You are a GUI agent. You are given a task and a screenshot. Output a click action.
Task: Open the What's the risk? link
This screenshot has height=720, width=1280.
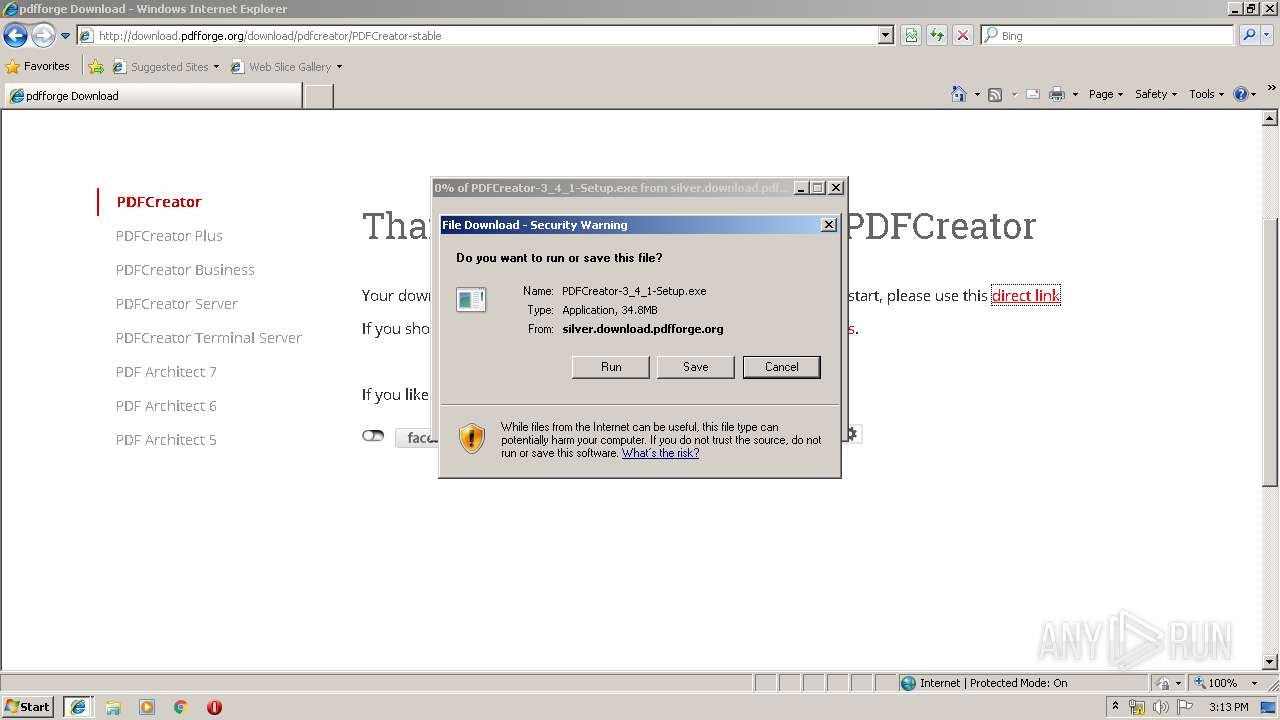tap(660, 453)
